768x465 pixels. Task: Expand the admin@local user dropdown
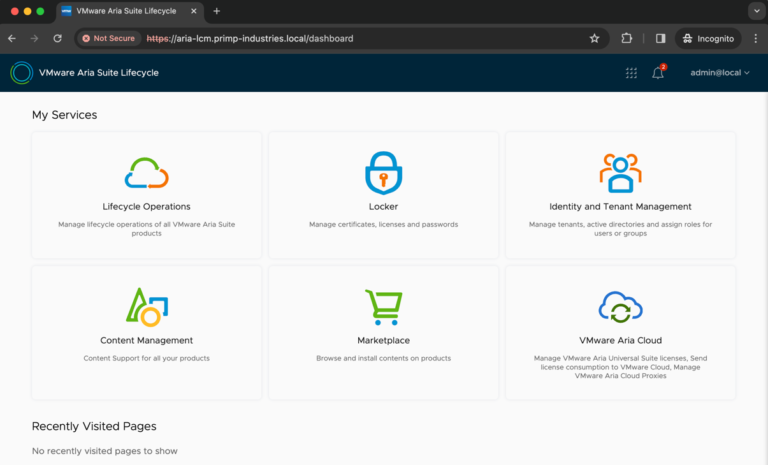tap(720, 73)
